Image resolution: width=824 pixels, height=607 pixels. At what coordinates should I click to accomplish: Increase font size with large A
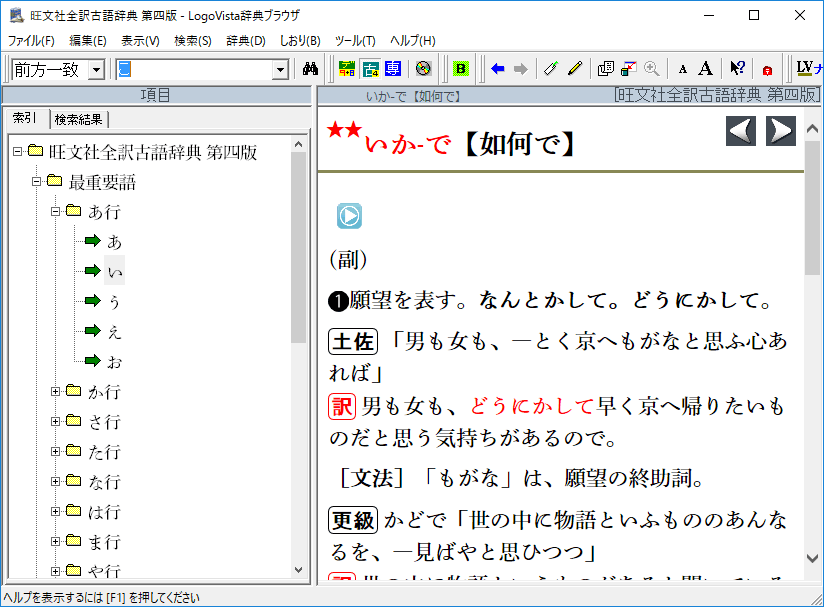pyautogui.click(x=705, y=69)
